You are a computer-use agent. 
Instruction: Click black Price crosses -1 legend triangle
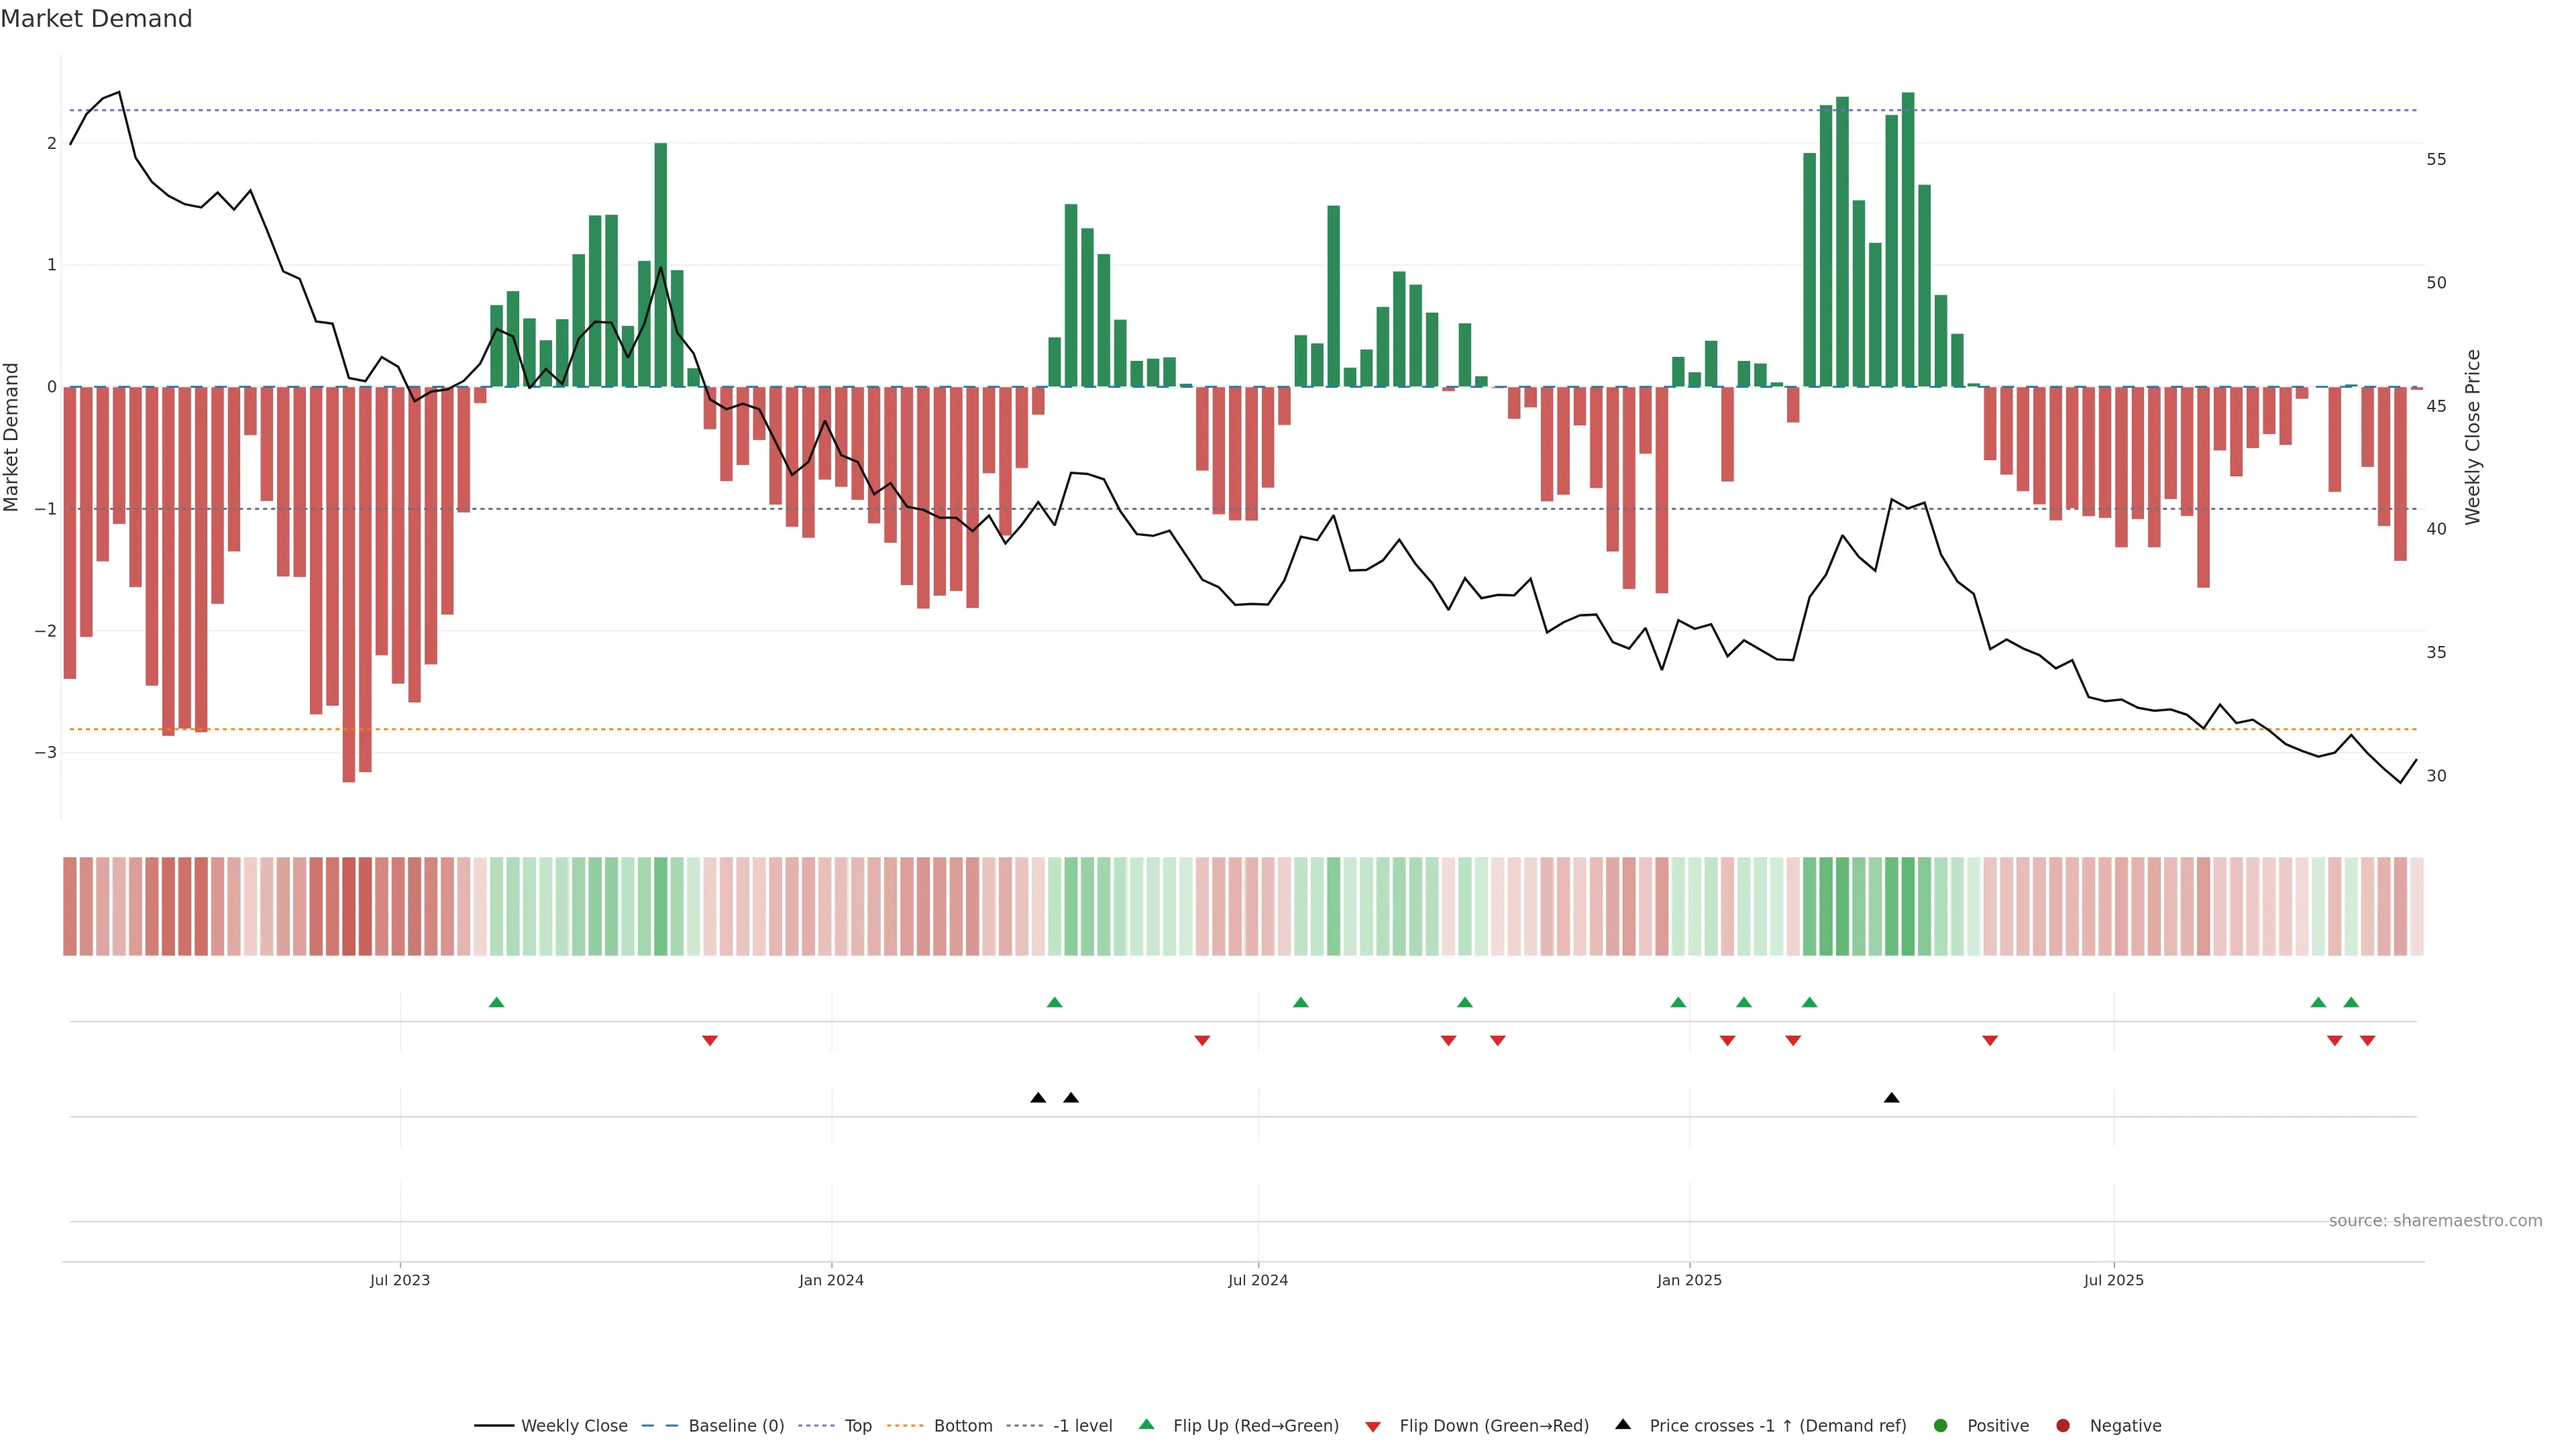(1623, 1425)
